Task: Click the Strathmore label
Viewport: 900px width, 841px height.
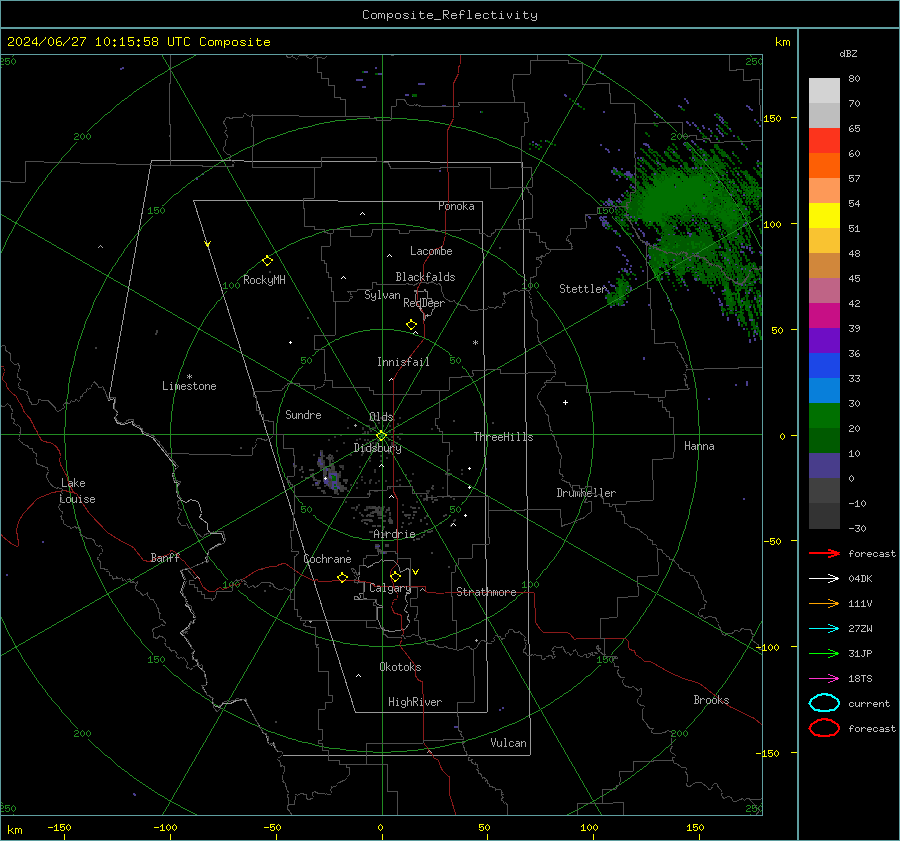Action: tap(486, 592)
